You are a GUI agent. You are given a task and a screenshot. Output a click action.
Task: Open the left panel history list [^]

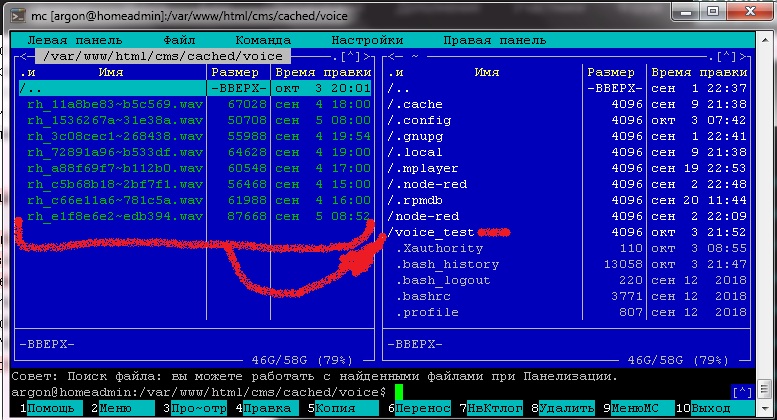click(x=350, y=56)
